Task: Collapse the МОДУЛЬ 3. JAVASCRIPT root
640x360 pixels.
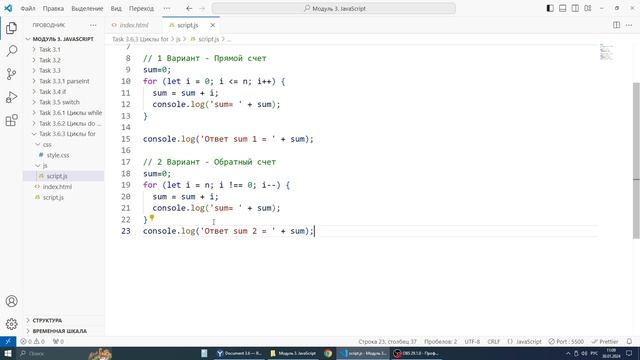Action: (x=64, y=39)
